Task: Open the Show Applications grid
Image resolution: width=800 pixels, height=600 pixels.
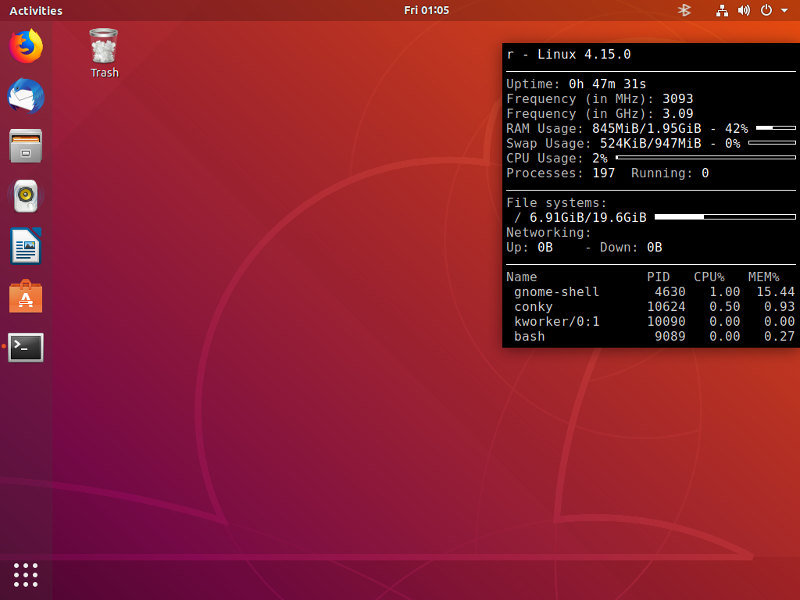Action: point(26,574)
